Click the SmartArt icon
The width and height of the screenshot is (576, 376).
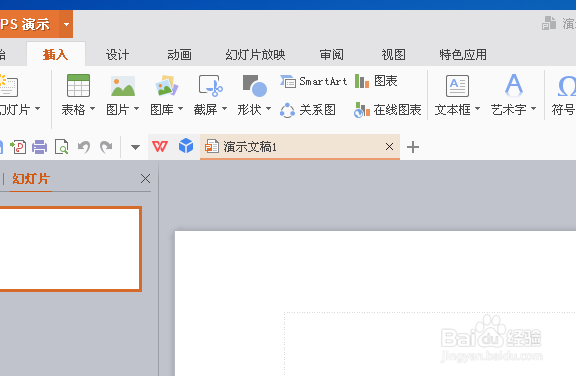coord(288,81)
